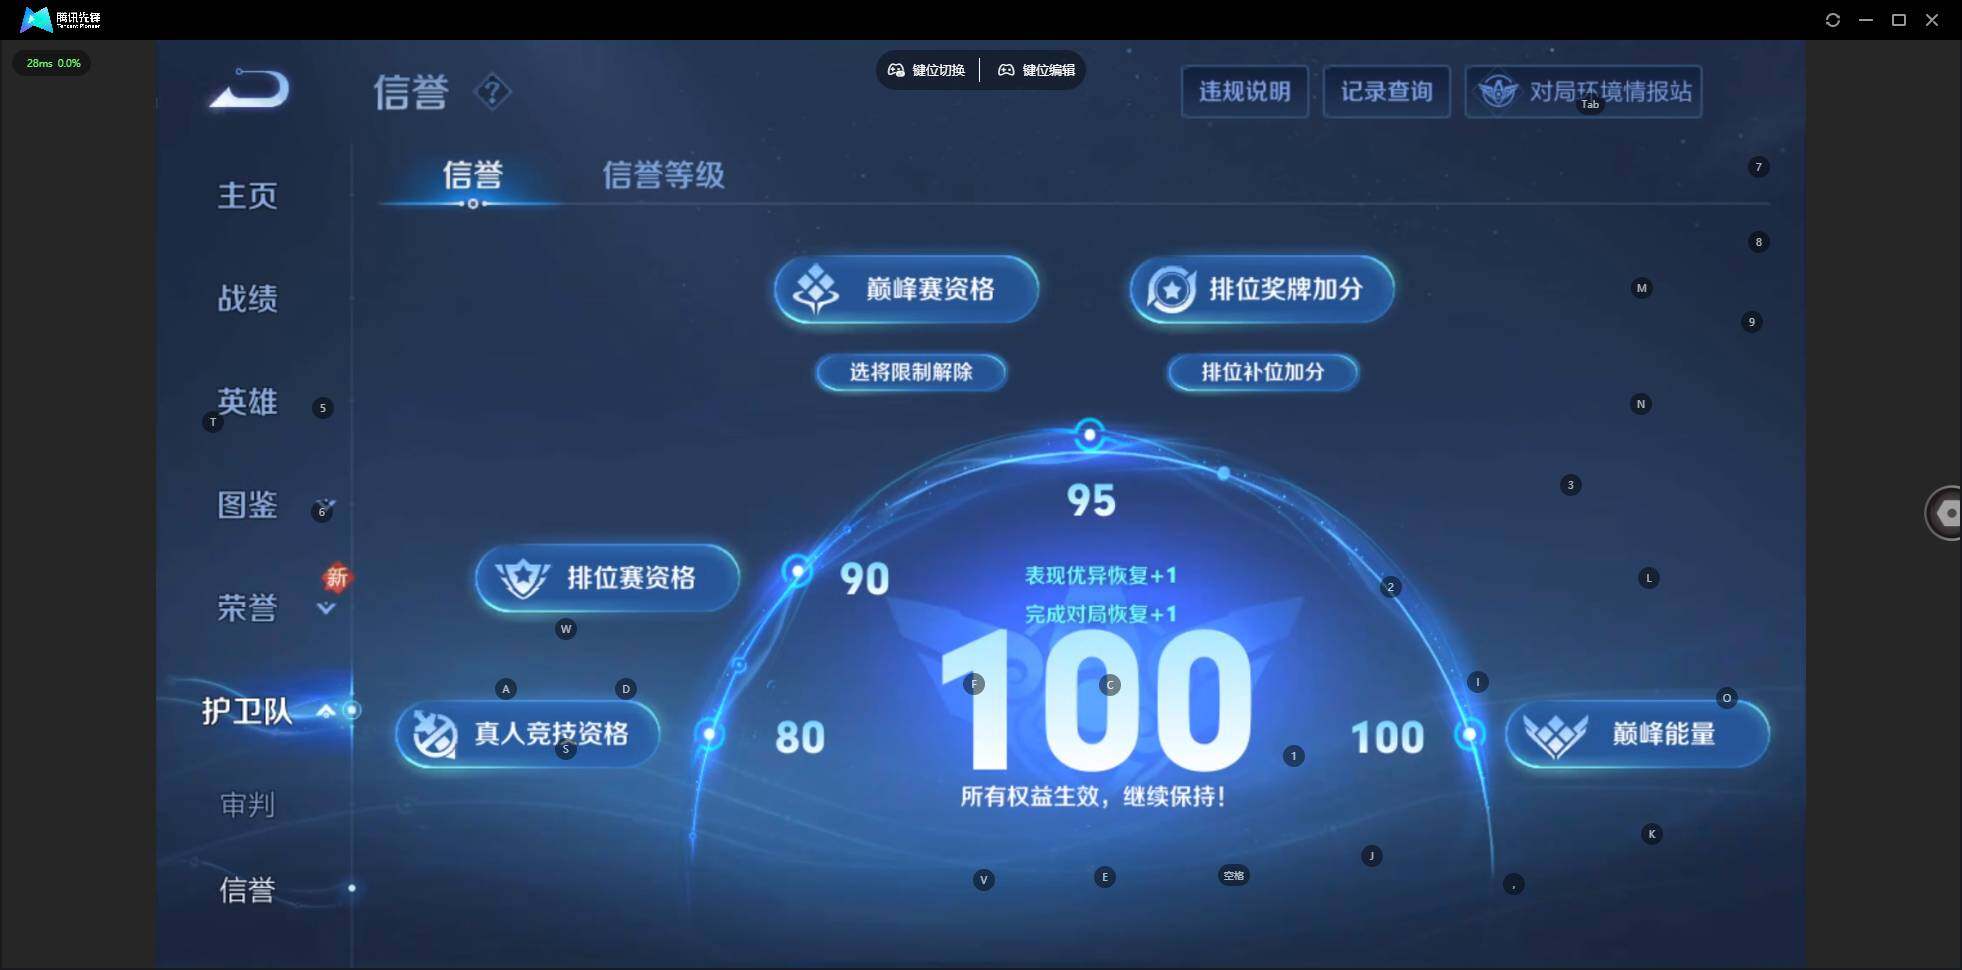Select the 排位奖牌加分 medal icon
The image size is (1962, 970).
pyautogui.click(x=1171, y=289)
